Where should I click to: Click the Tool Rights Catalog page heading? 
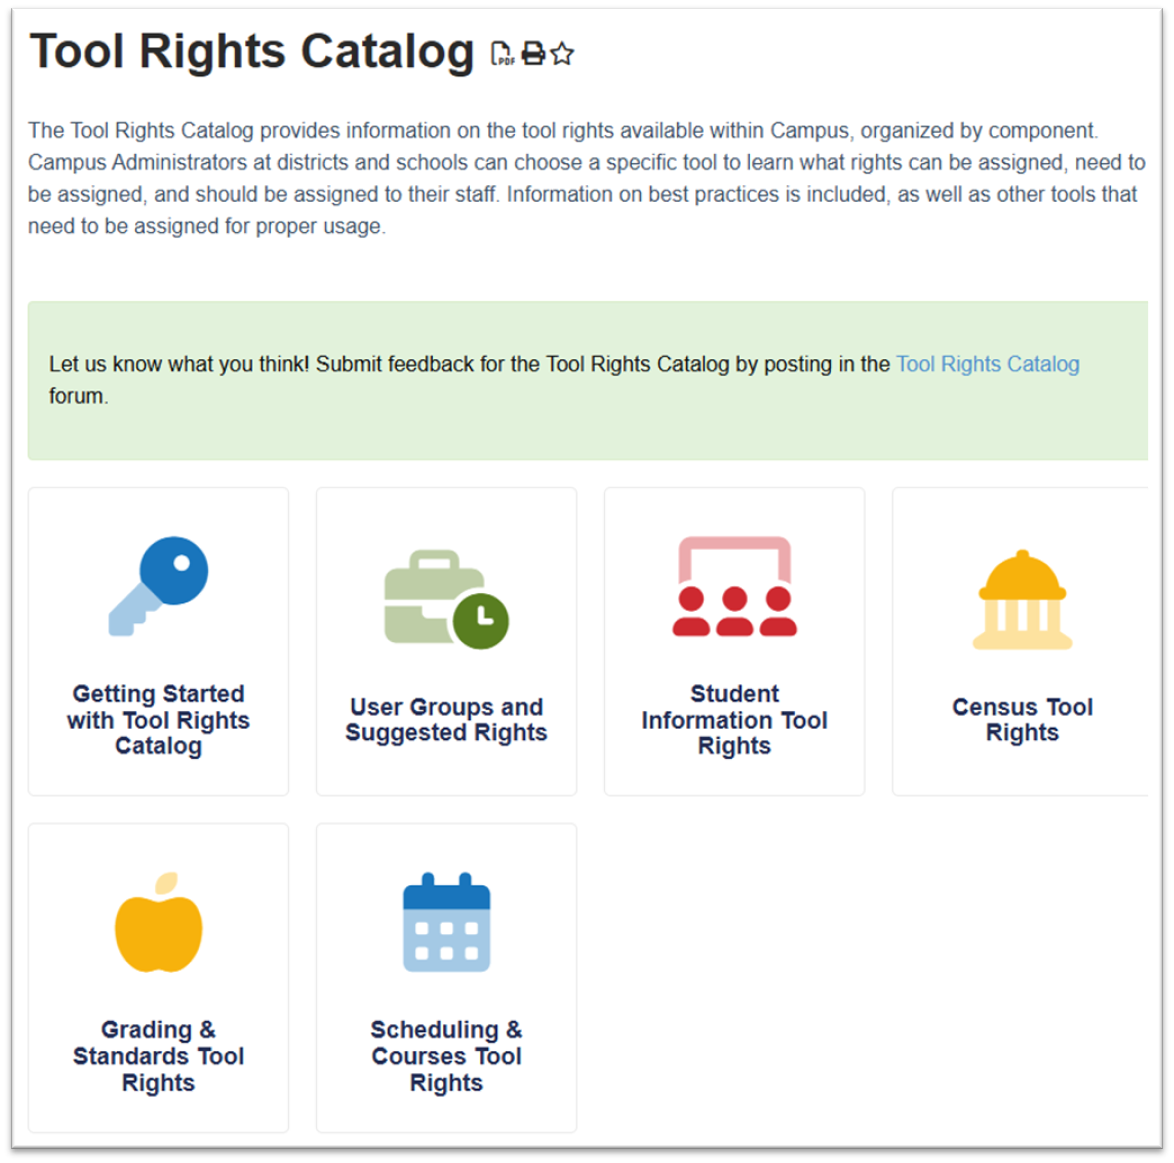point(252,51)
